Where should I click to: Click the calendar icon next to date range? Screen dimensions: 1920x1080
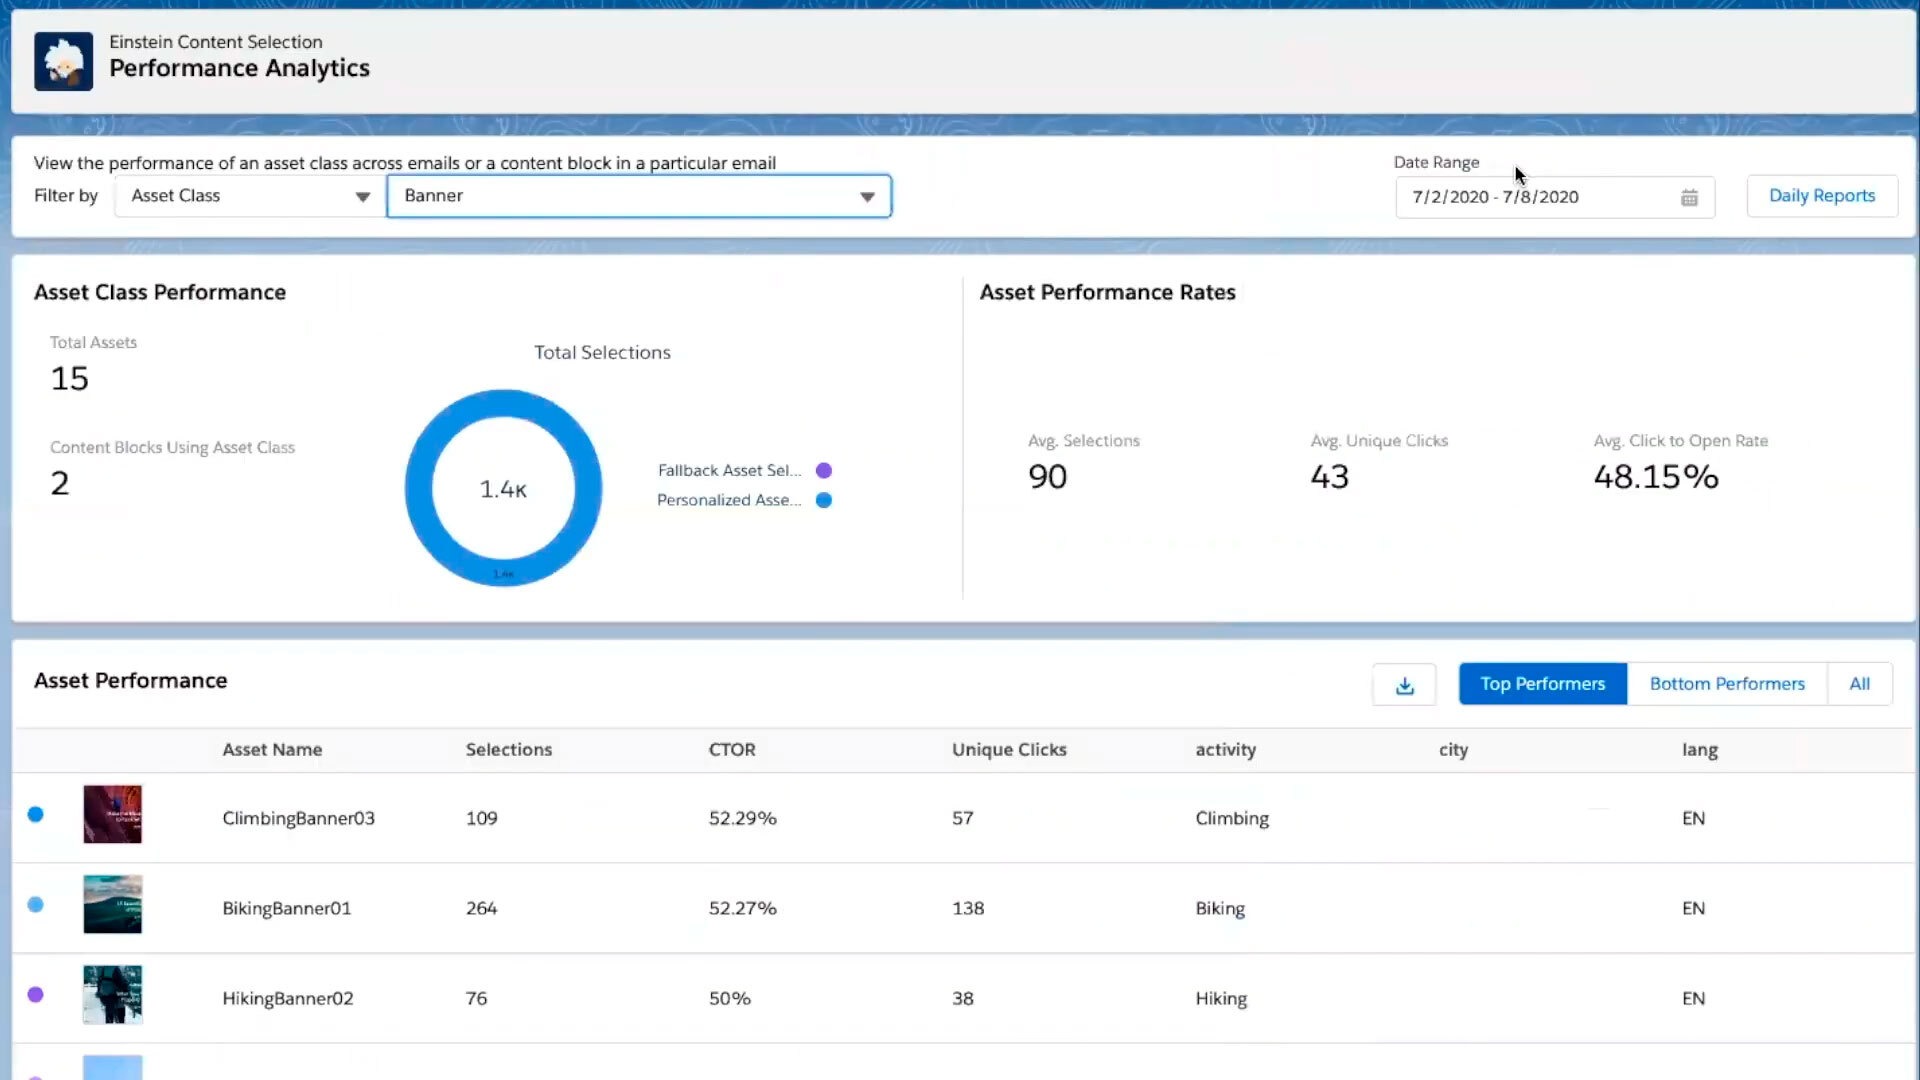tap(1689, 195)
